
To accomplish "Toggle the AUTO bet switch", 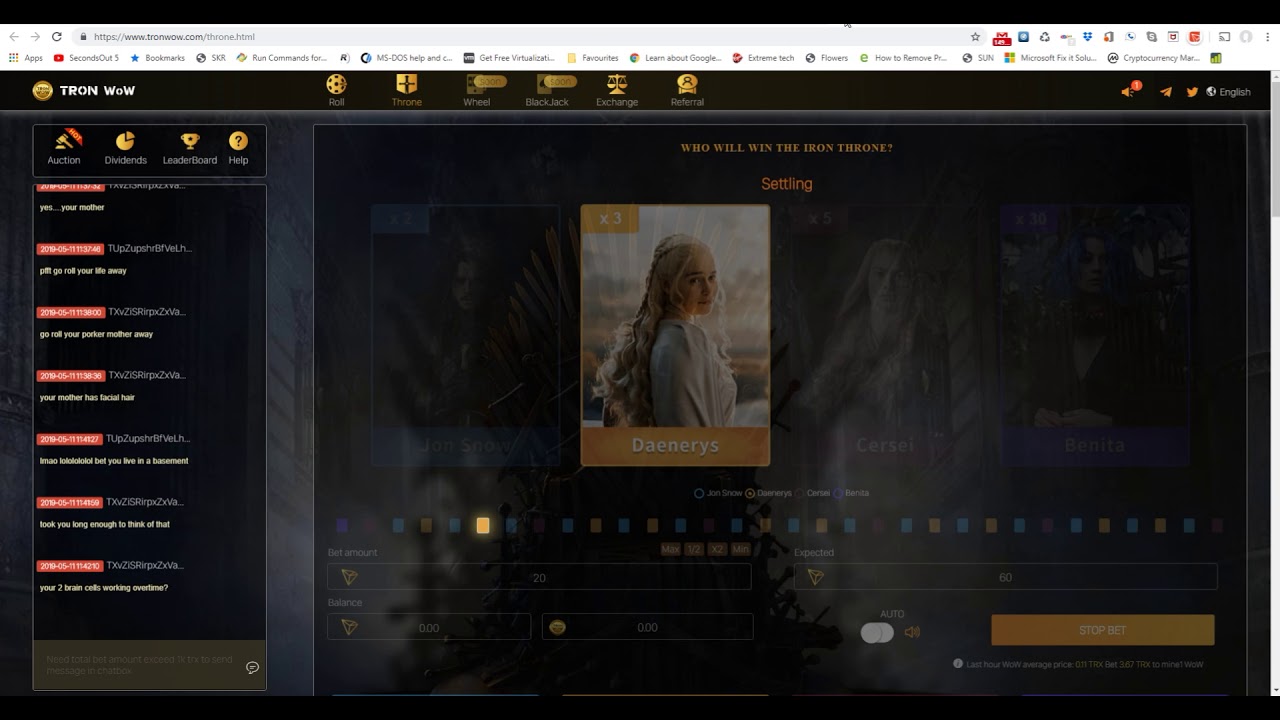I will (x=877, y=632).
